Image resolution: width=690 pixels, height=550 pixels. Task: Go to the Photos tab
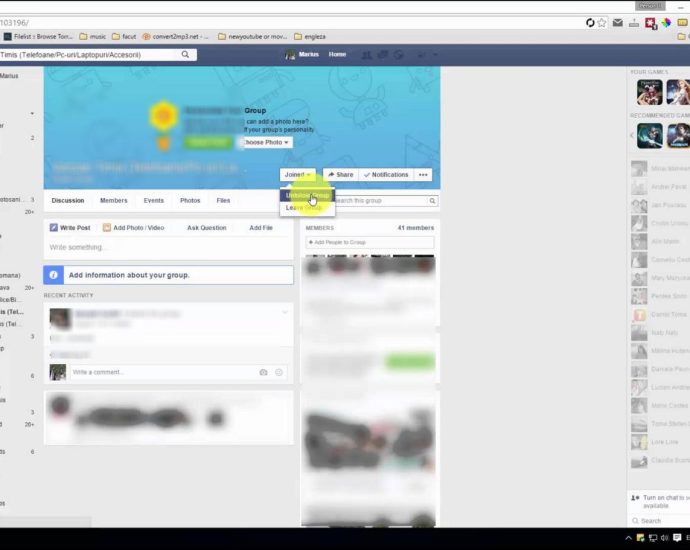190,201
